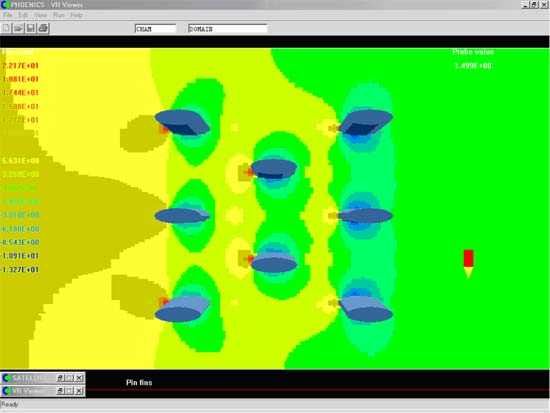Viewport: 550px width, 413px height.
Task: Close the minimized SATELLITE window
Action: (79, 378)
